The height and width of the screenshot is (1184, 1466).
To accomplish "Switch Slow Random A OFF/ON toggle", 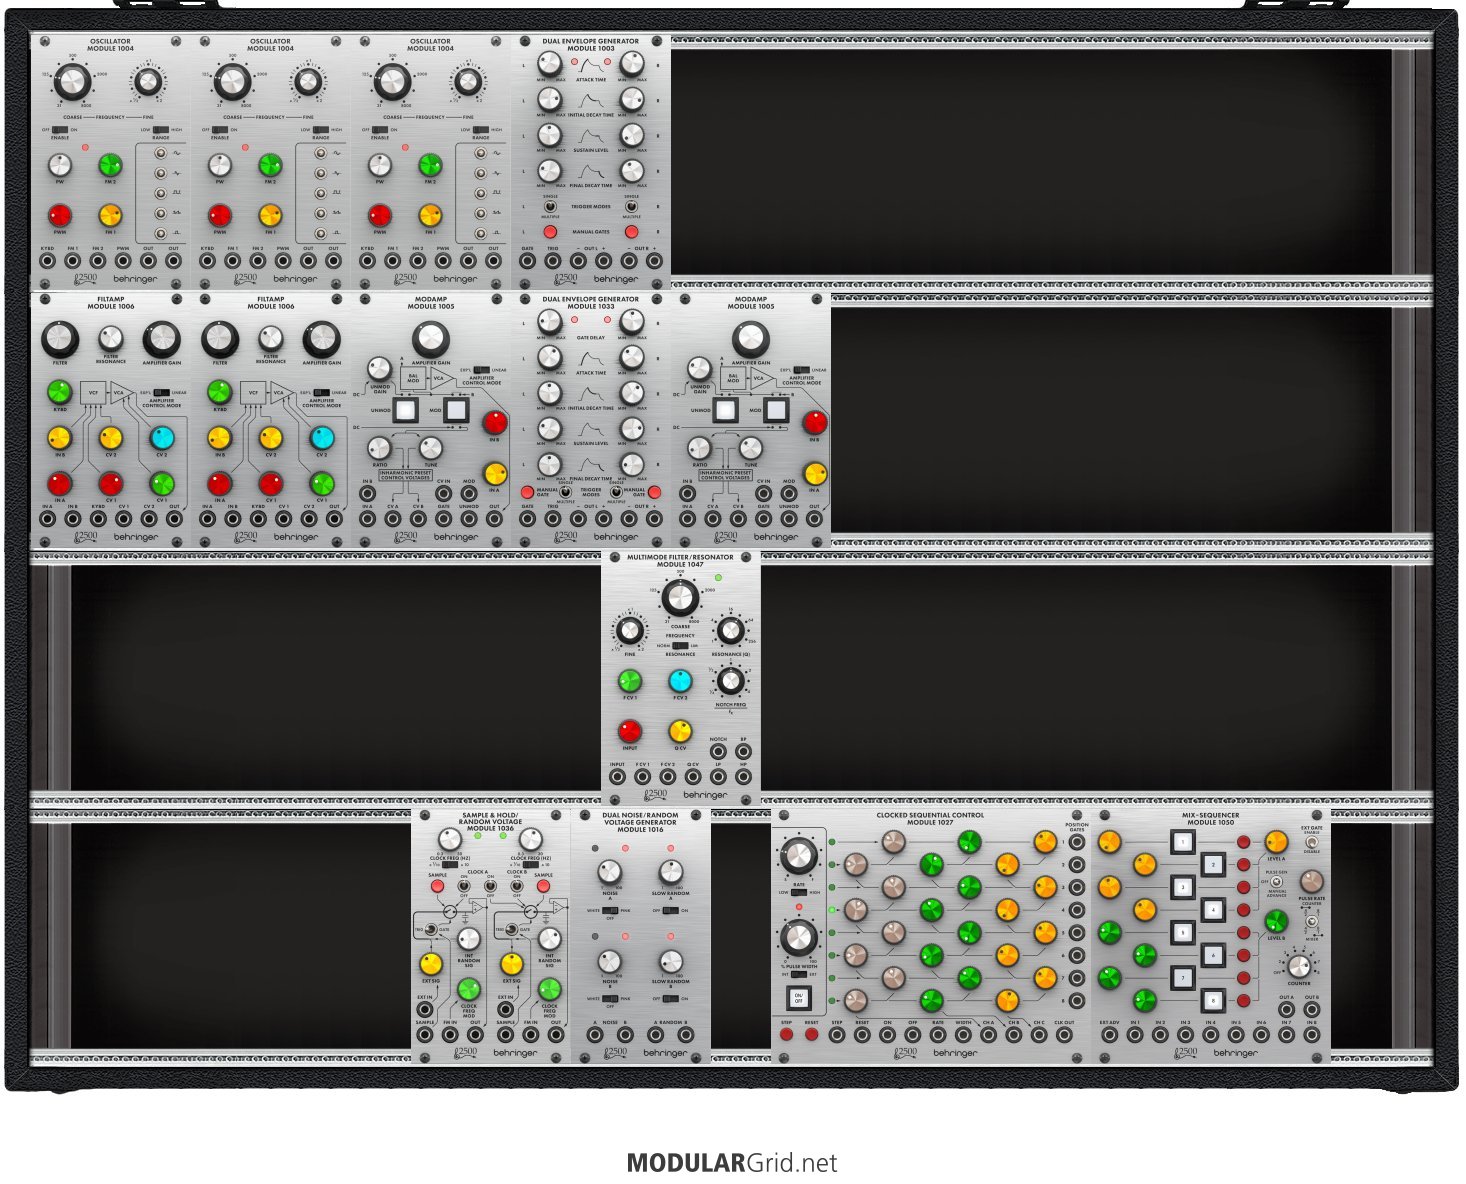I will (671, 911).
